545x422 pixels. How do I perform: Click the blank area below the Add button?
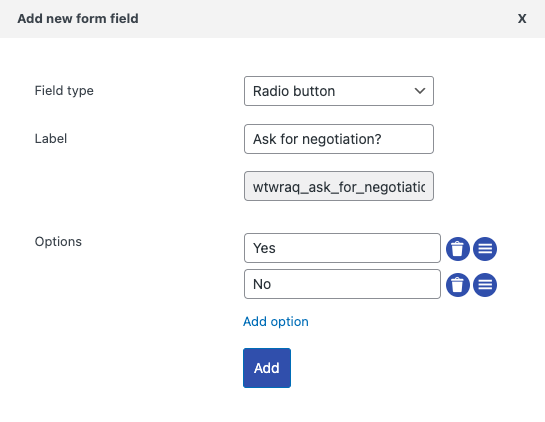(x=267, y=405)
